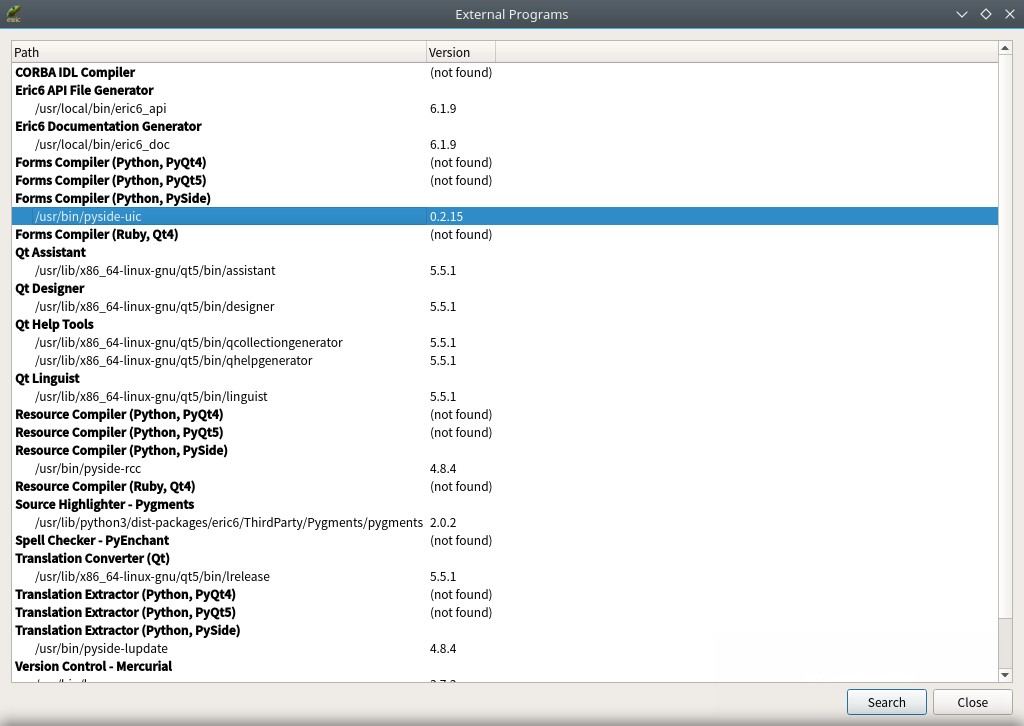This screenshot has width=1024, height=726.
Task: Click (not found) beside Spell Checker - PyEnchant
Action: tap(461, 541)
